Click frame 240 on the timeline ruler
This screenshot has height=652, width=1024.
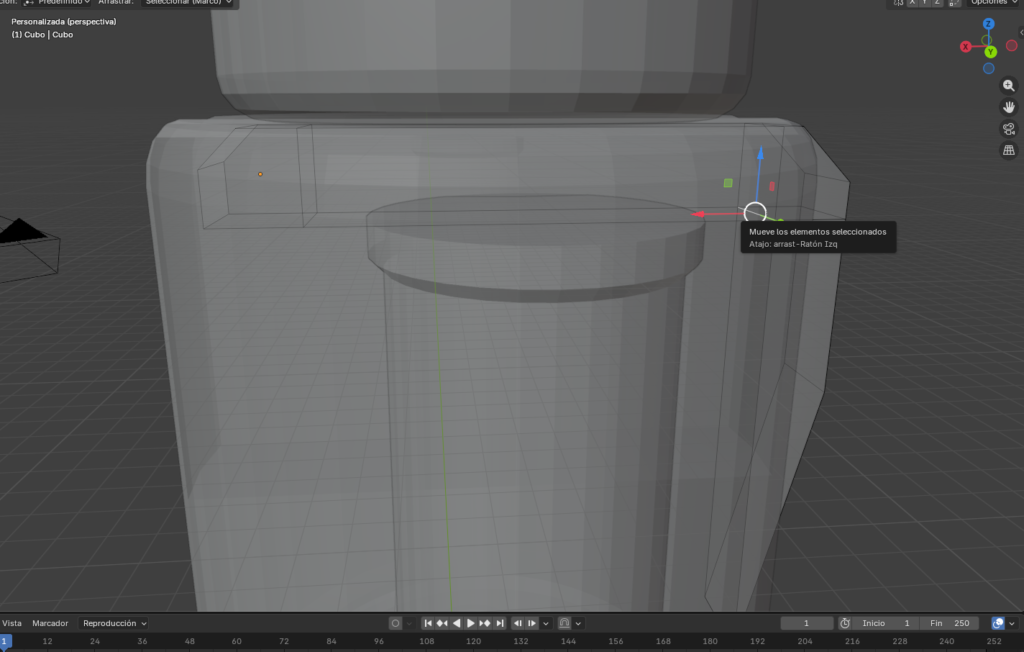[x=946, y=642]
